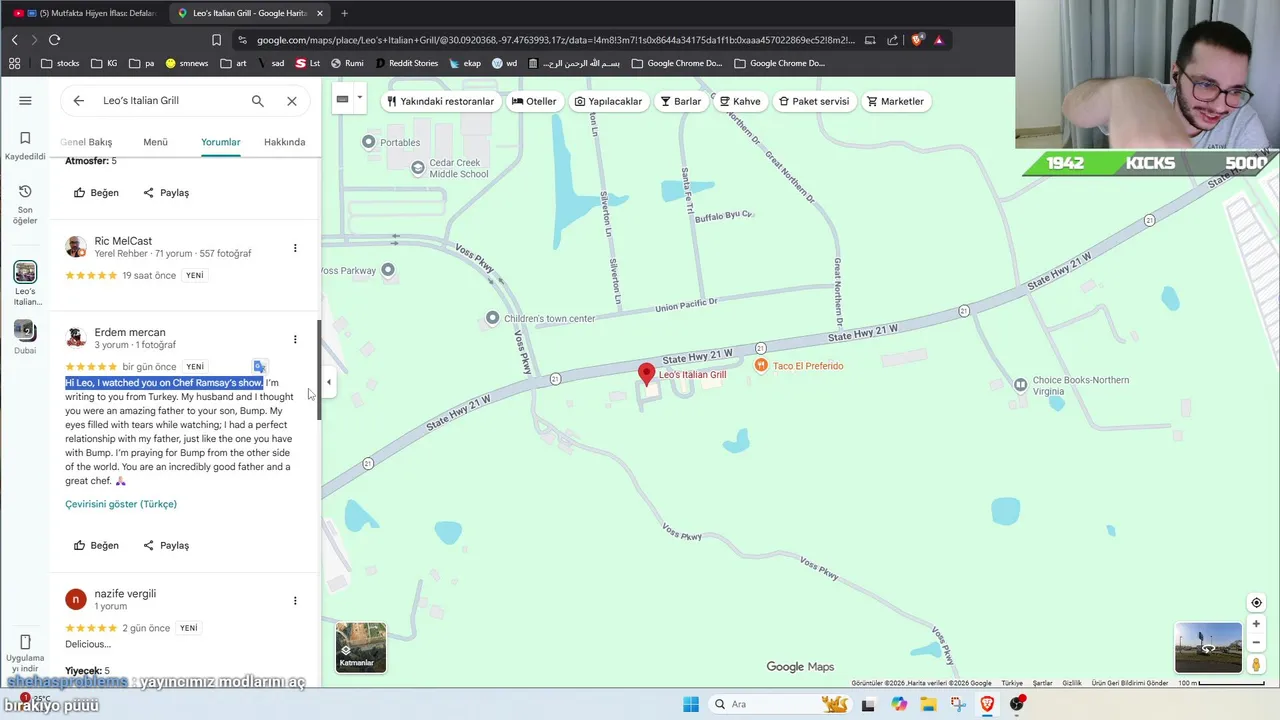This screenshot has height=720, width=1280.
Task: Open Erdem mercan review options menu
Action: point(295,339)
